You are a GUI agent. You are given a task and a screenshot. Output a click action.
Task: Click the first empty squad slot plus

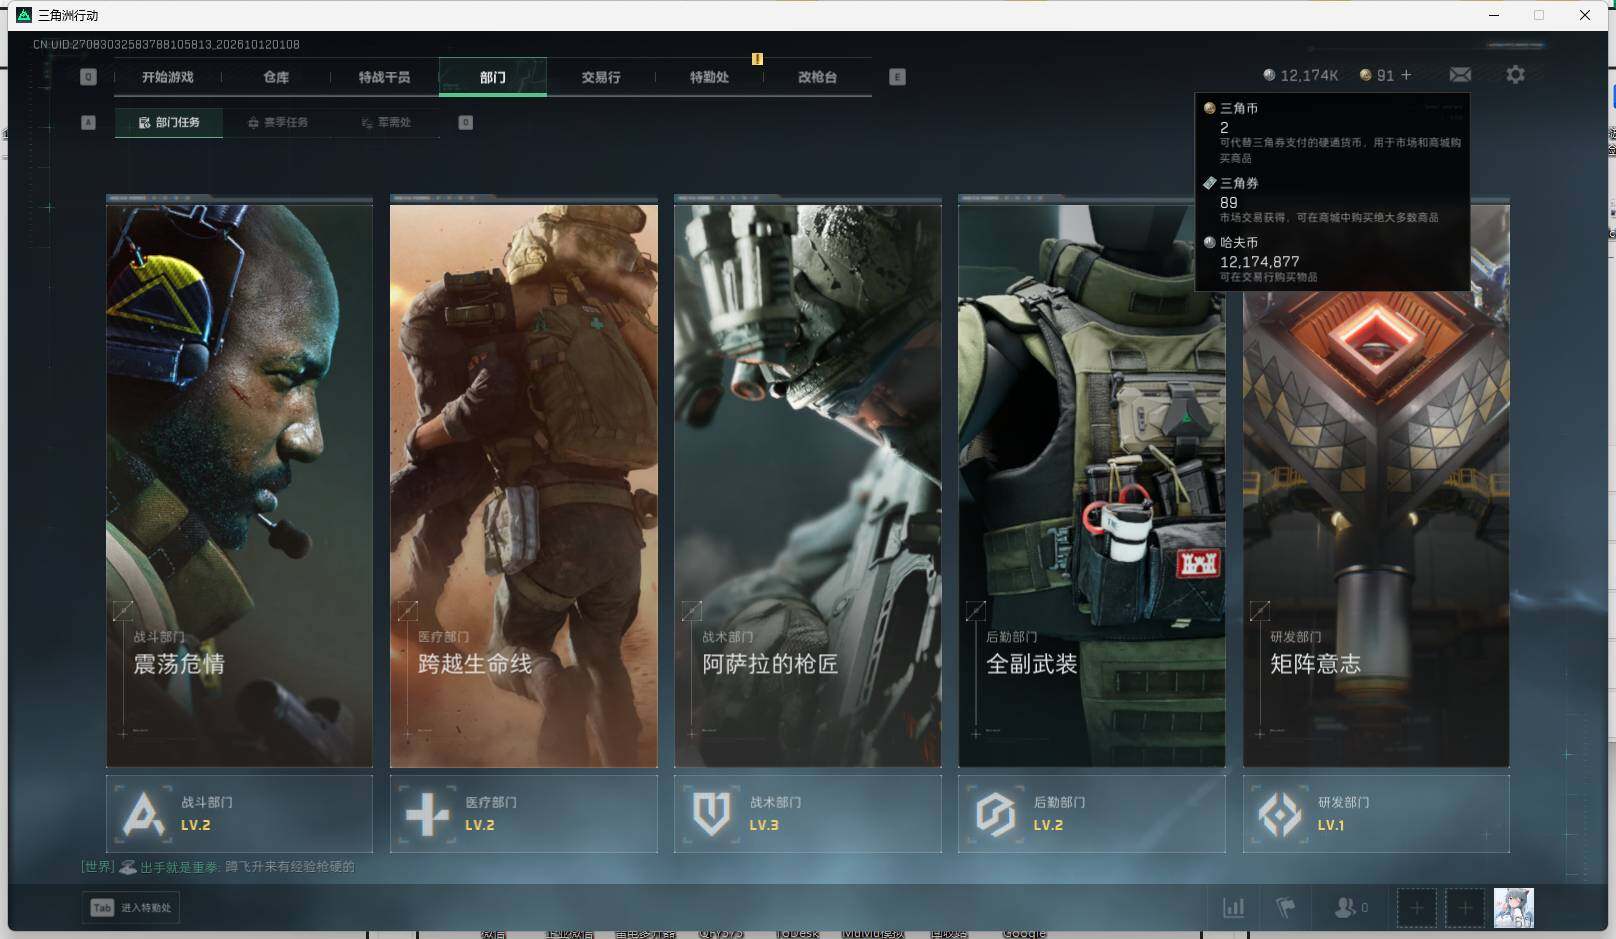pos(1416,908)
